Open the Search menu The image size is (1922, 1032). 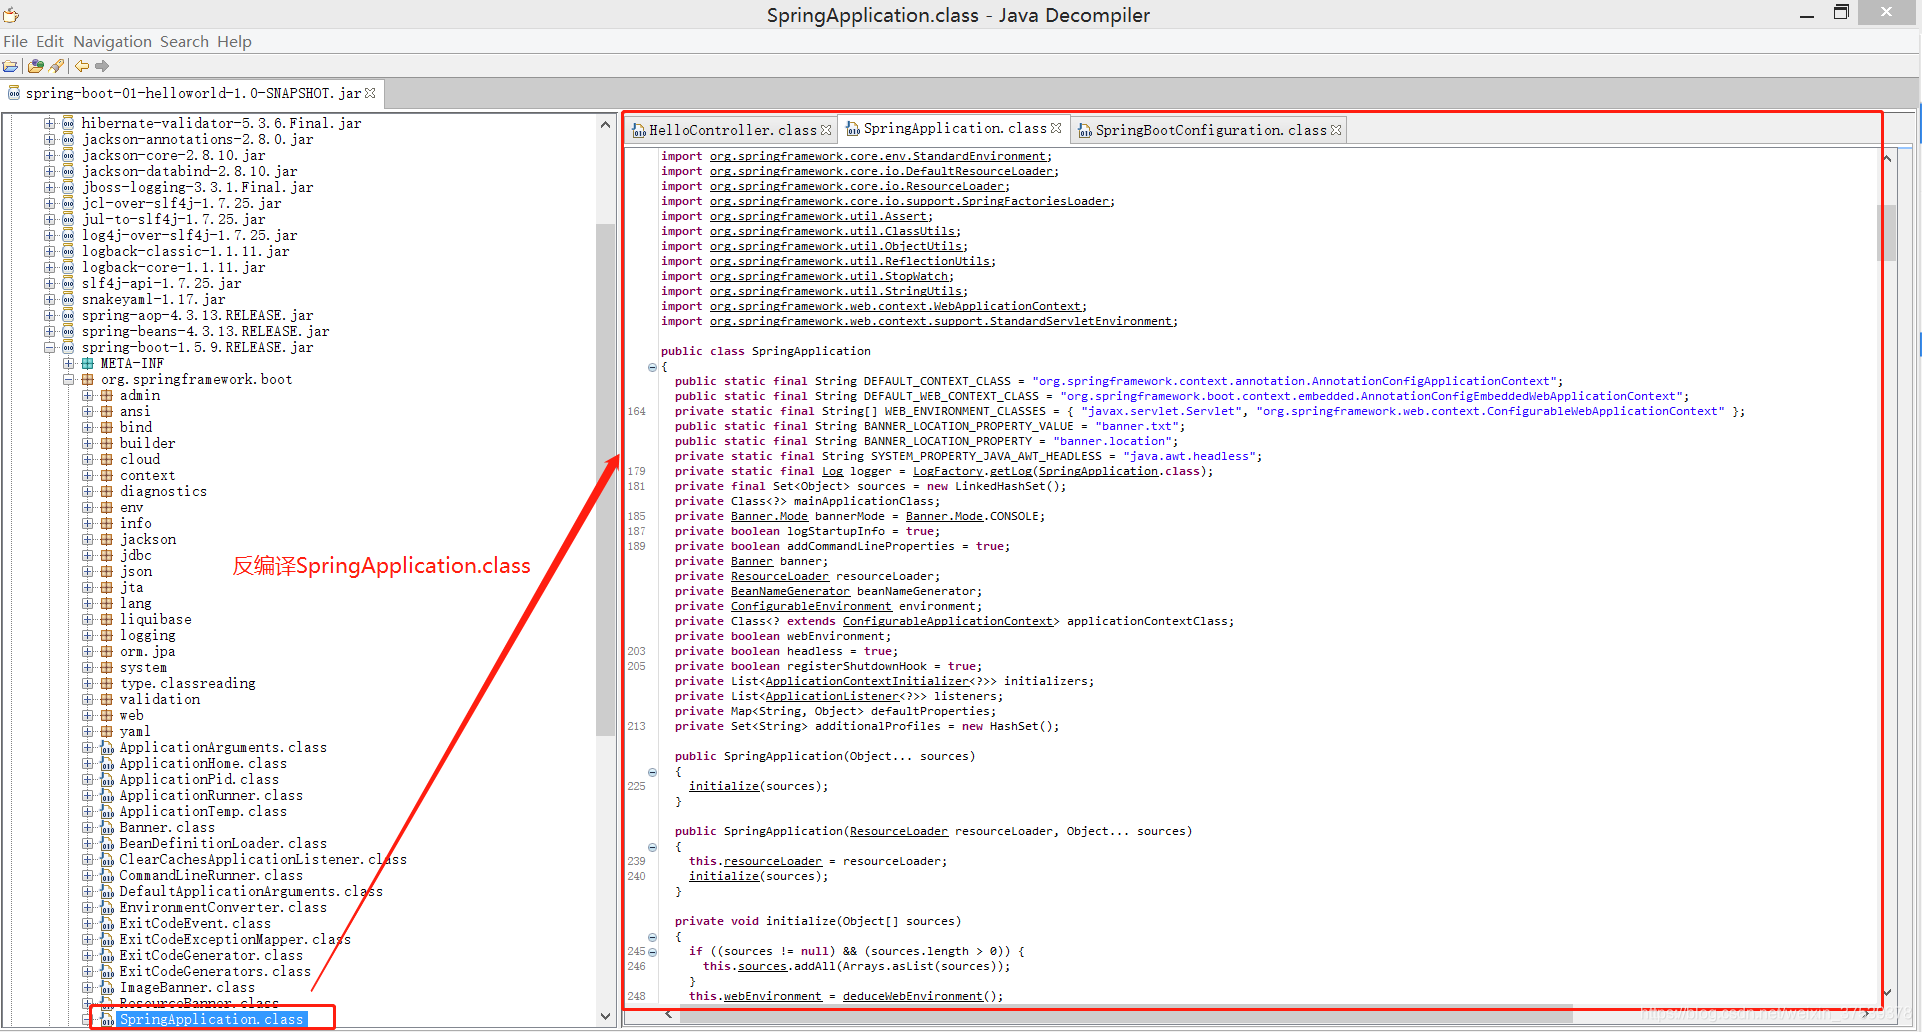[184, 41]
